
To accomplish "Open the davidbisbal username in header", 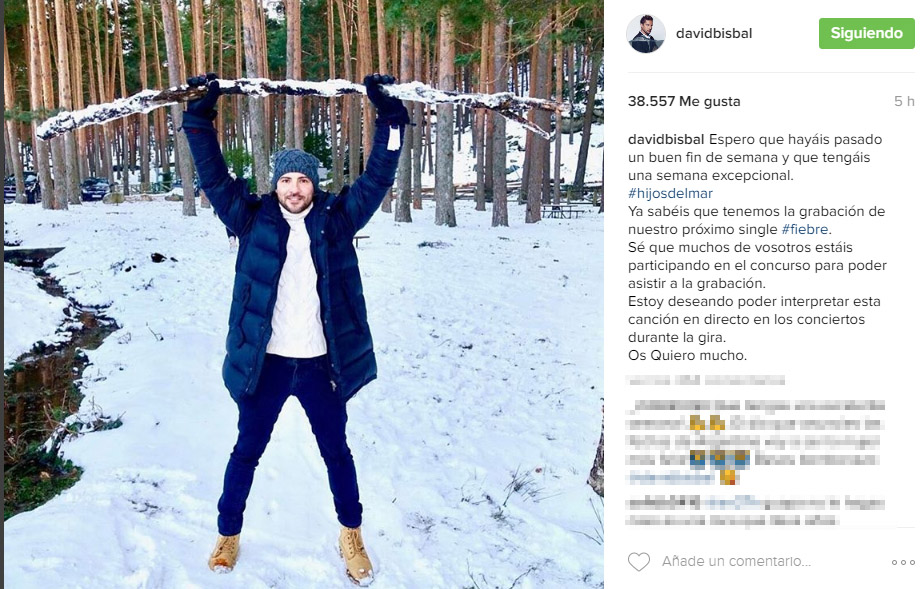I will tap(714, 33).
